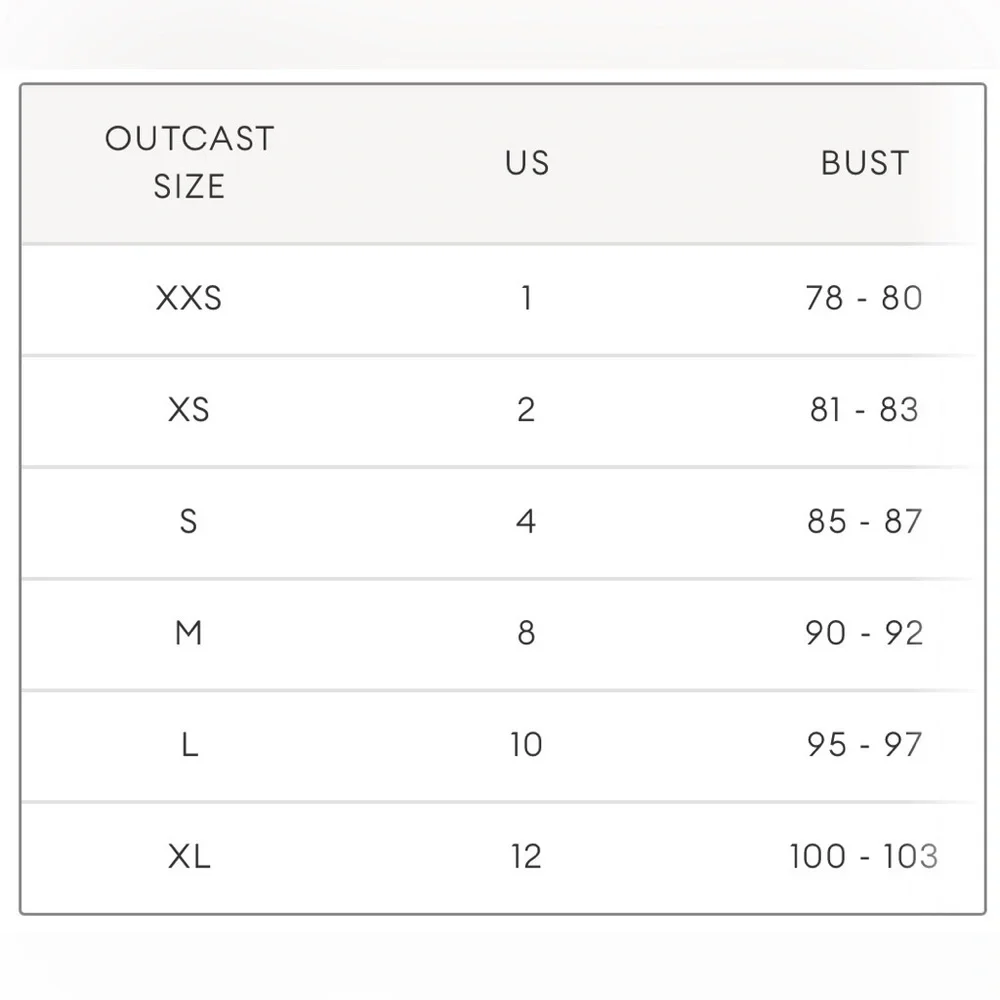
Task: Select the XXS size cell
Action: click(x=189, y=298)
